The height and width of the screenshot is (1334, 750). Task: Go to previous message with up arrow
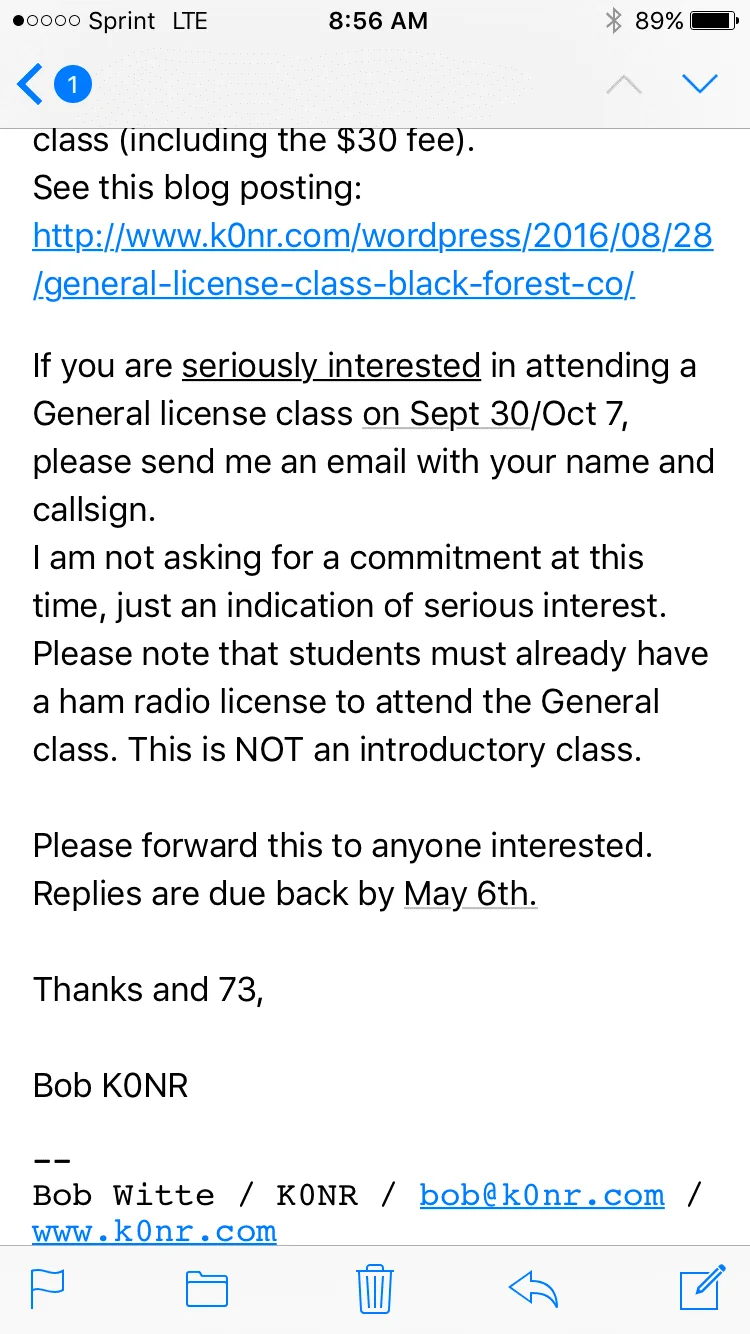click(x=624, y=84)
